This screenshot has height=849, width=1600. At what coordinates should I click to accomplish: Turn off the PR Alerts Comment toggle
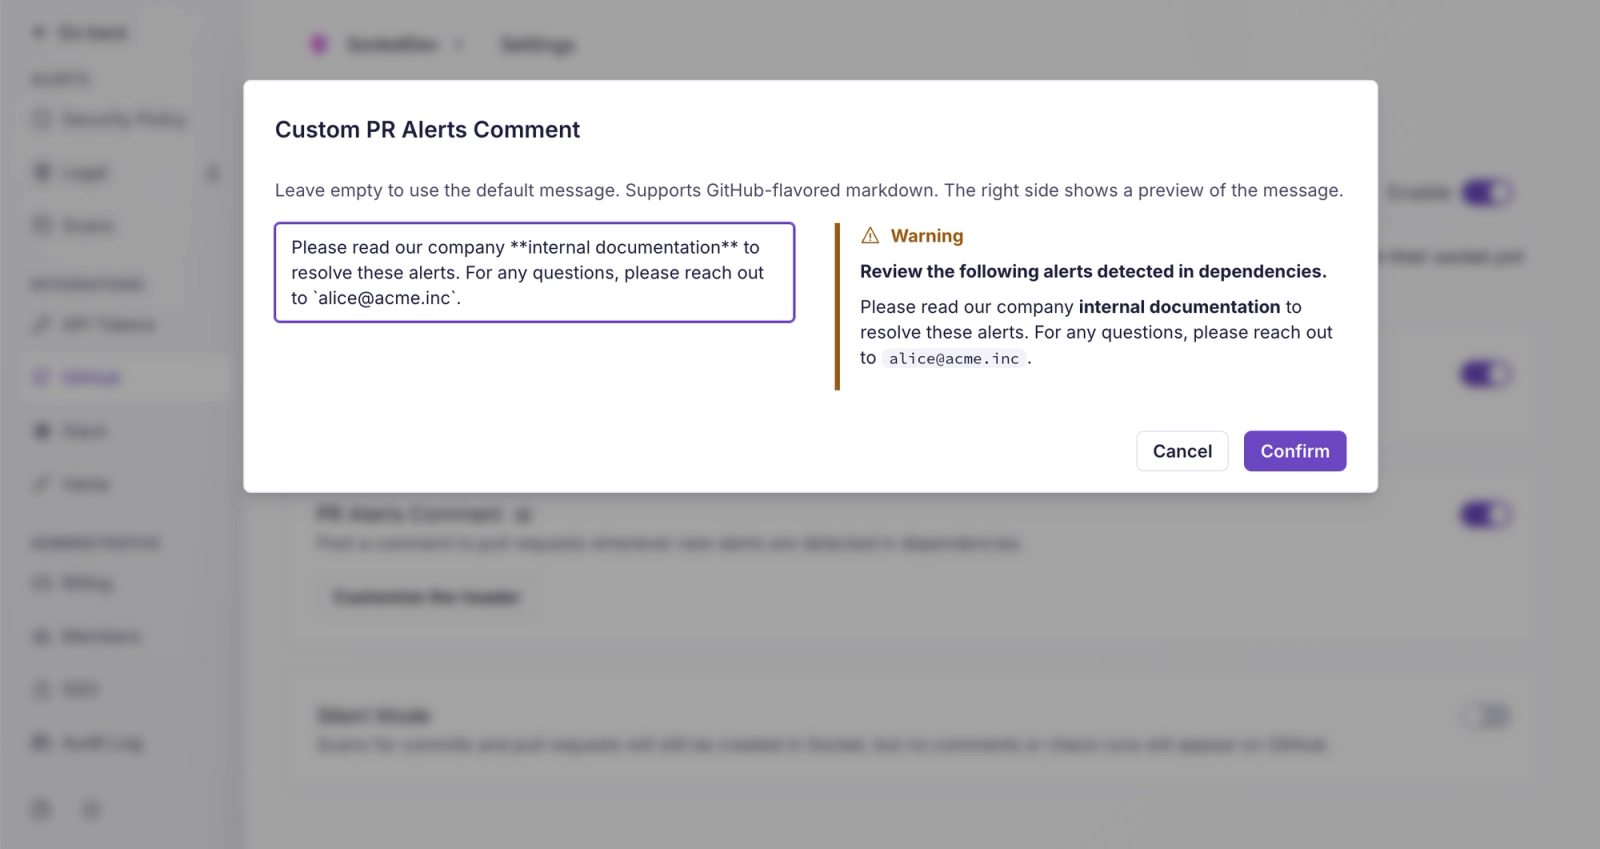tap(1487, 515)
